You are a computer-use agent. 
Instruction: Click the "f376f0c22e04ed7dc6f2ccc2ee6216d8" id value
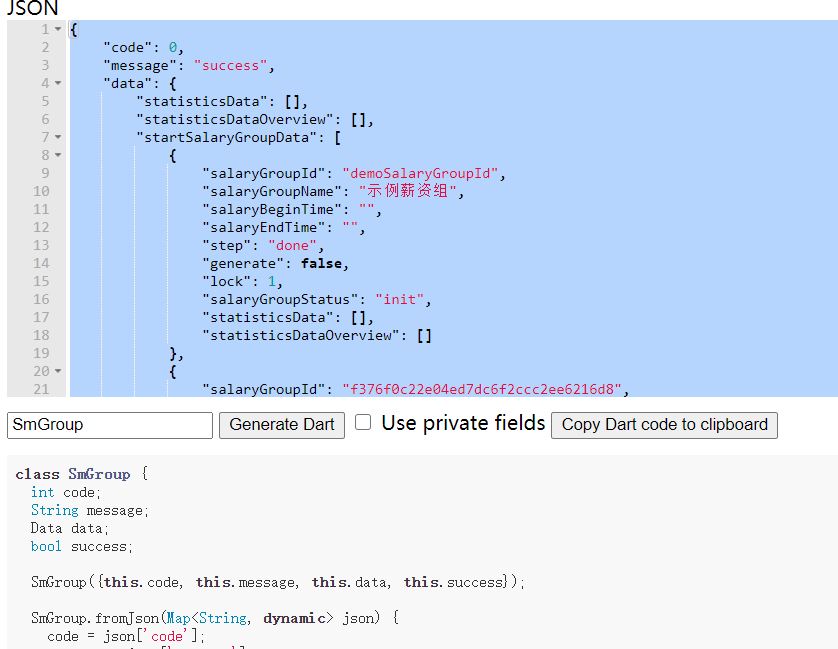[x=482, y=389]
